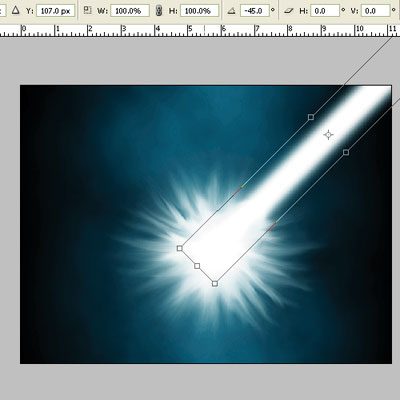Screen dimensions: 400x400
Task: Click the transform handle on the beam's upper edge
Action: point(311,117)
